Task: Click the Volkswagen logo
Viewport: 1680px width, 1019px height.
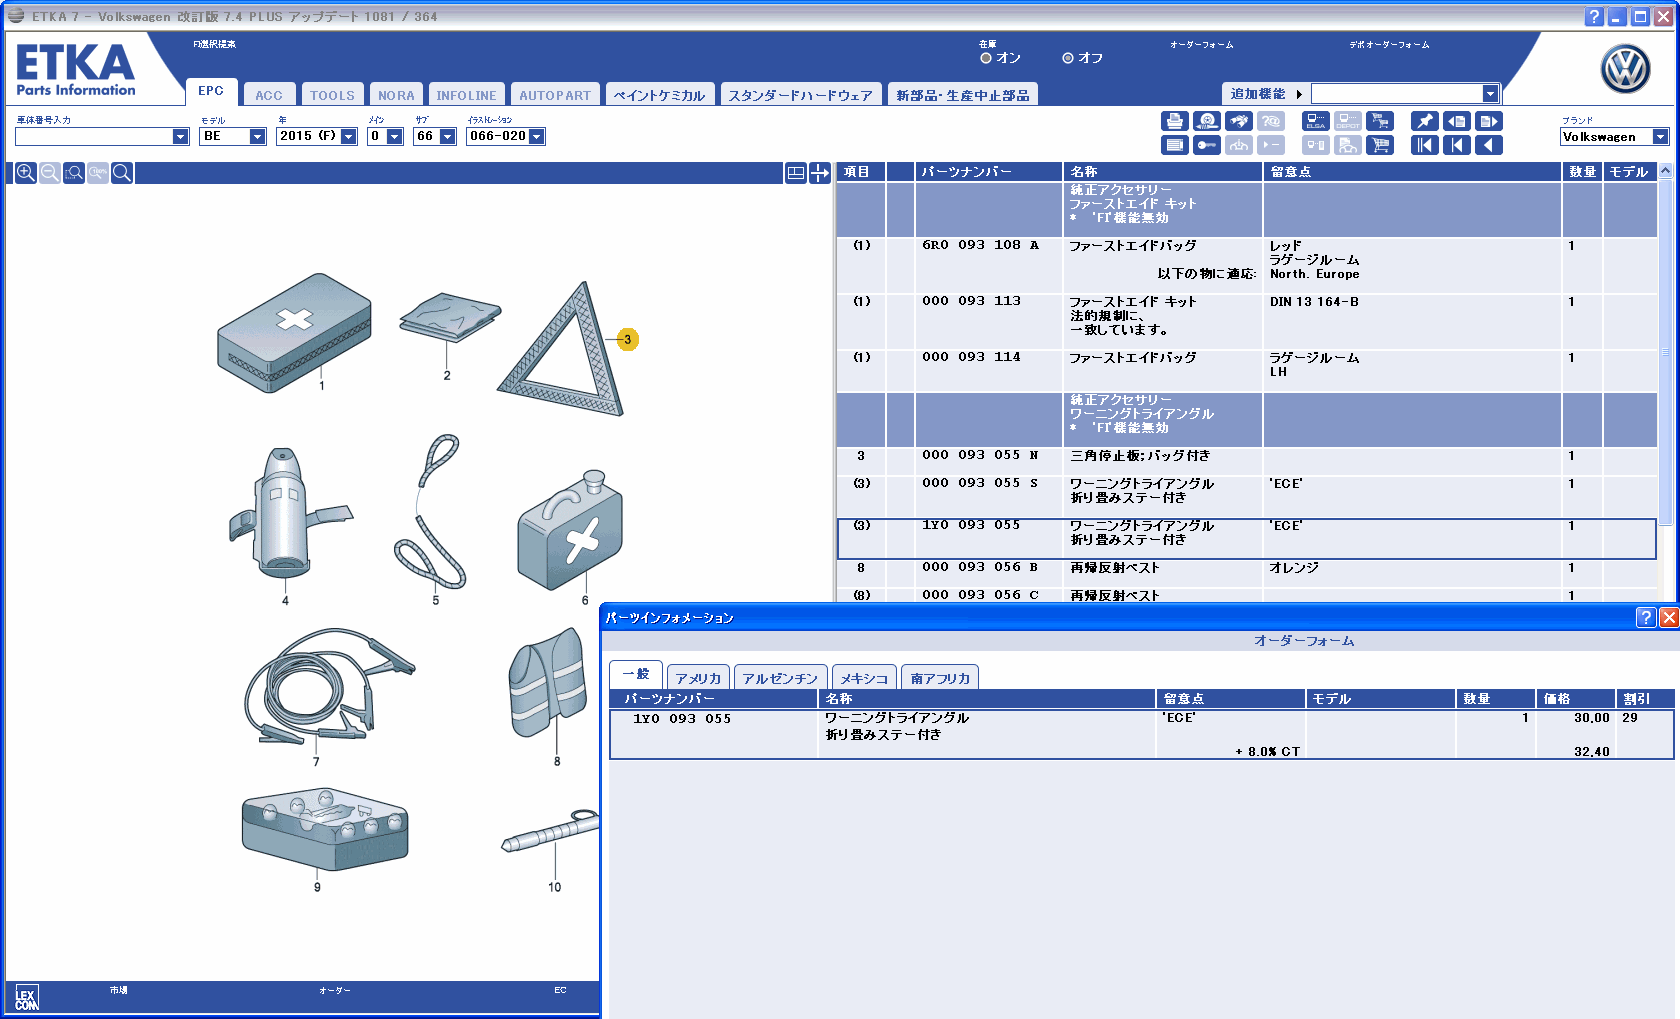Action: click(1625, 70)
